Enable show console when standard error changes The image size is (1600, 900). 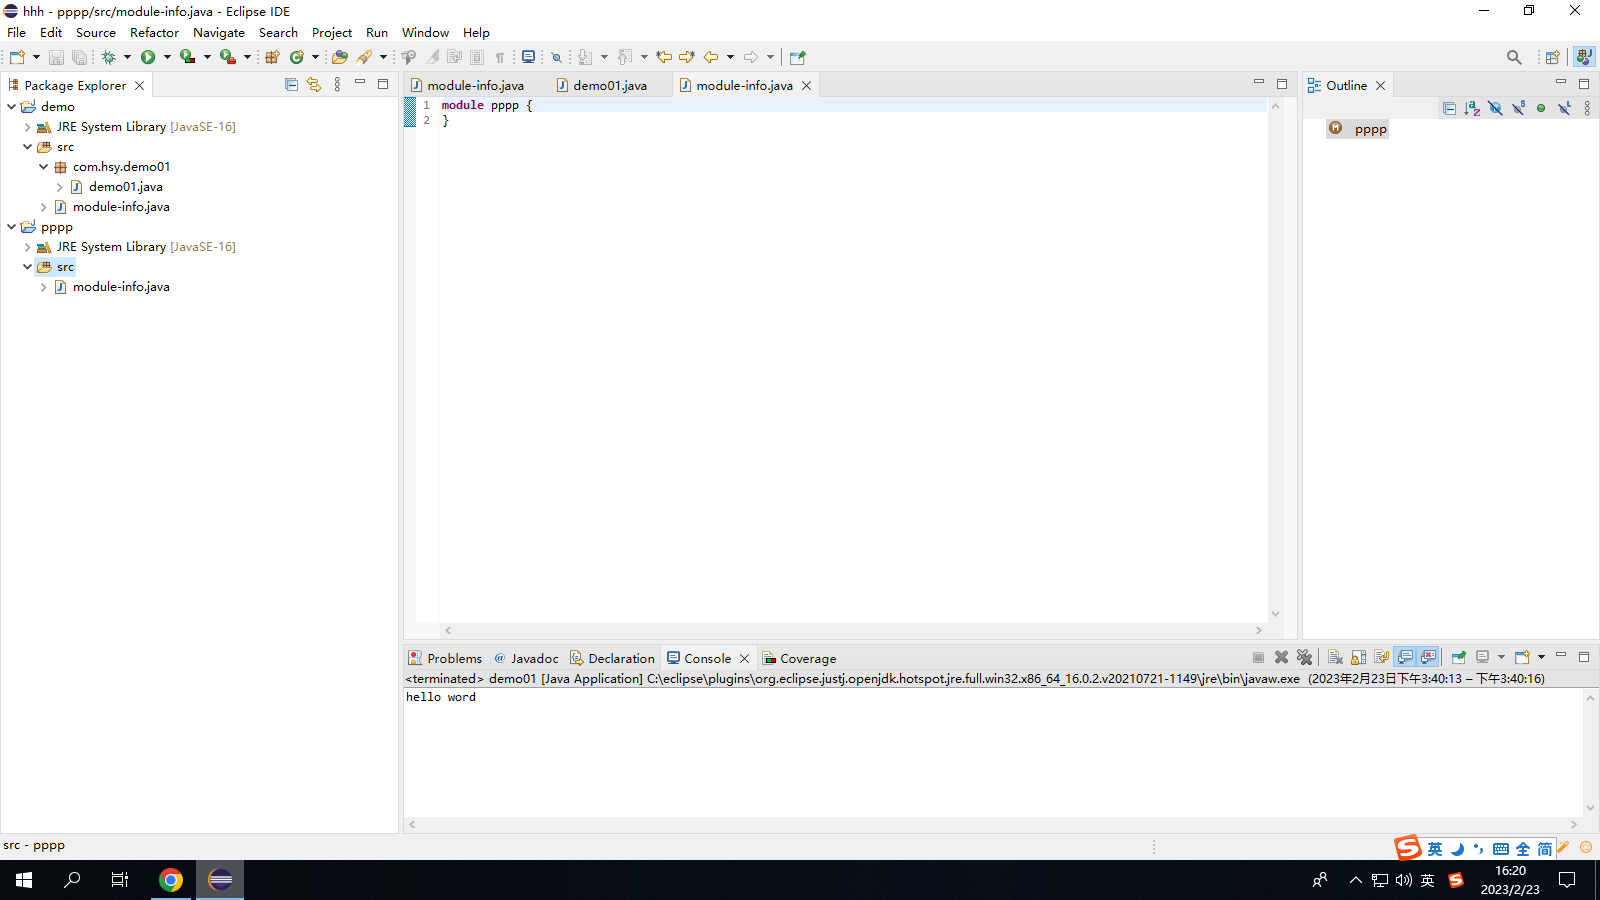[1428, 657]
